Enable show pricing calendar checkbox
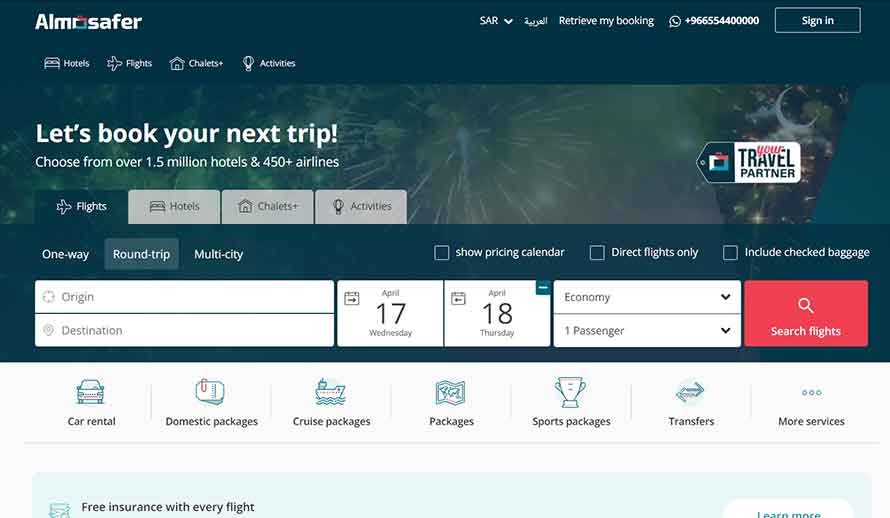890x518 pixels. point(442,252)
